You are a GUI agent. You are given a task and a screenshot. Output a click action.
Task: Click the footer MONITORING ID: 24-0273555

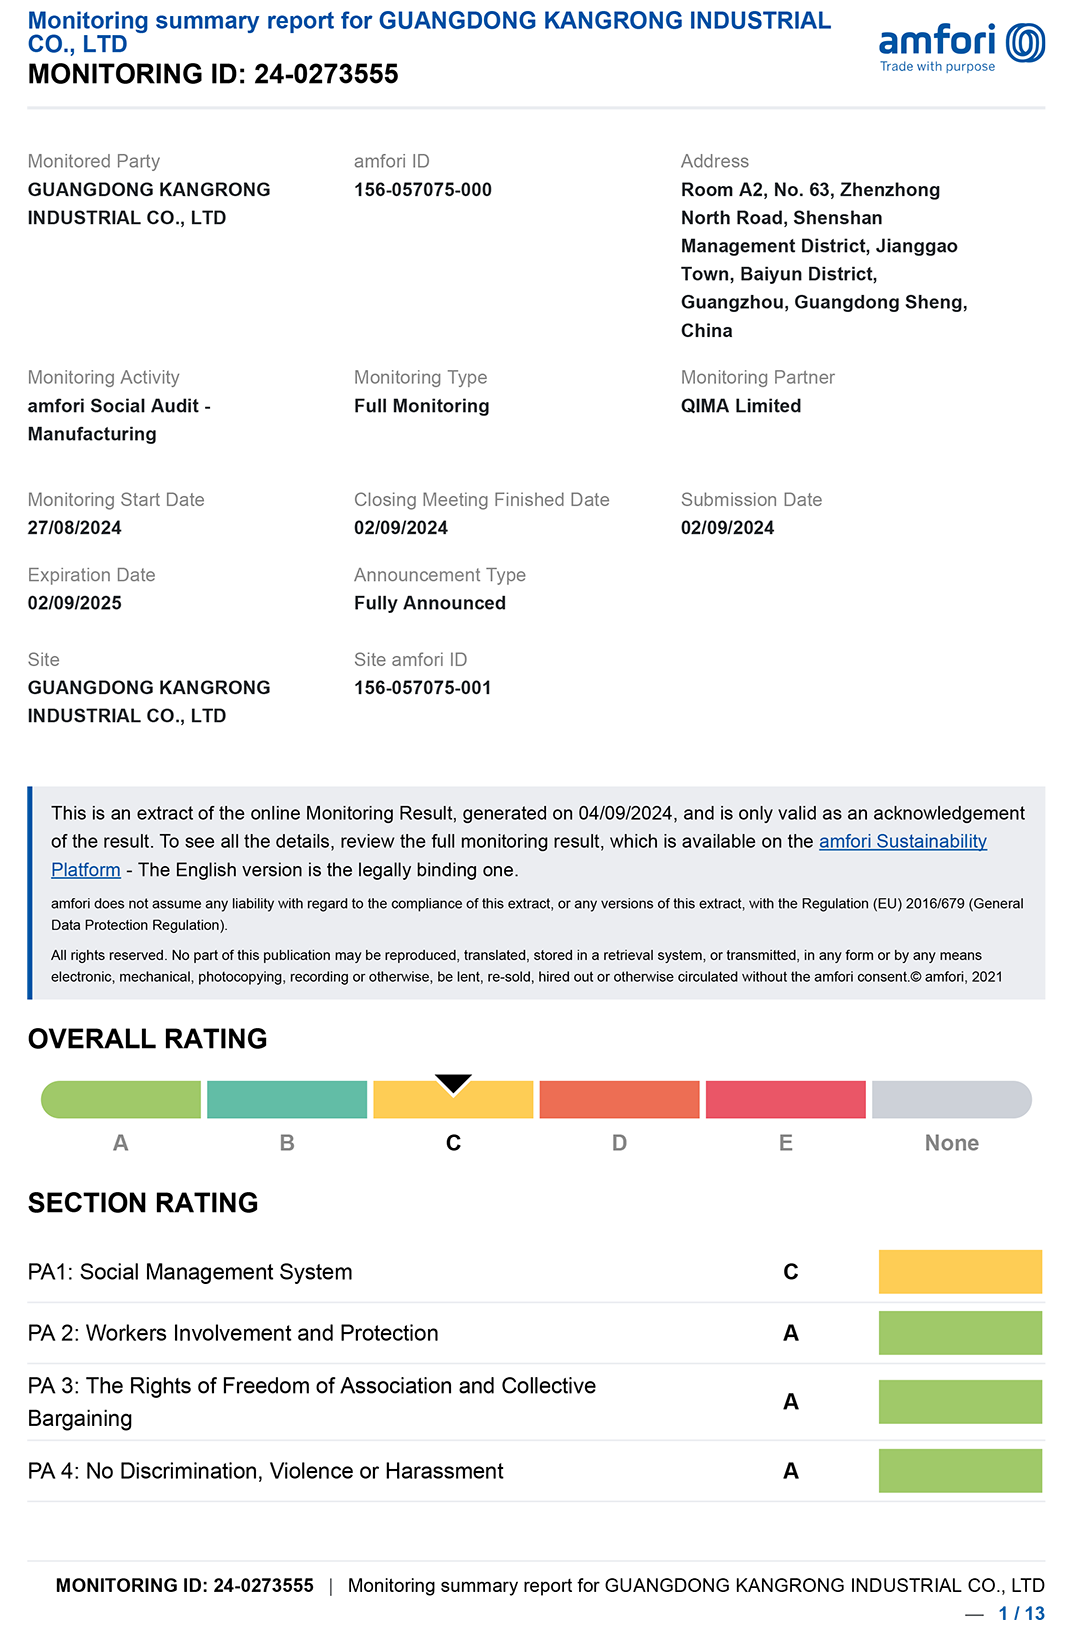click(185, 1585)
